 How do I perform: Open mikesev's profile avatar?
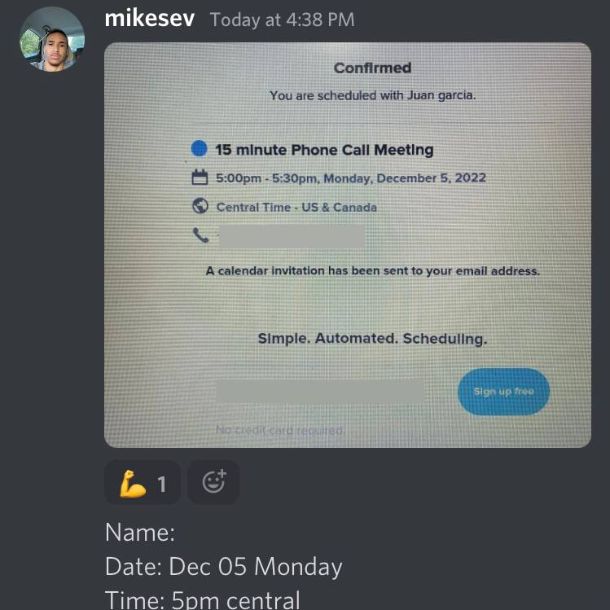coord(52,40)
